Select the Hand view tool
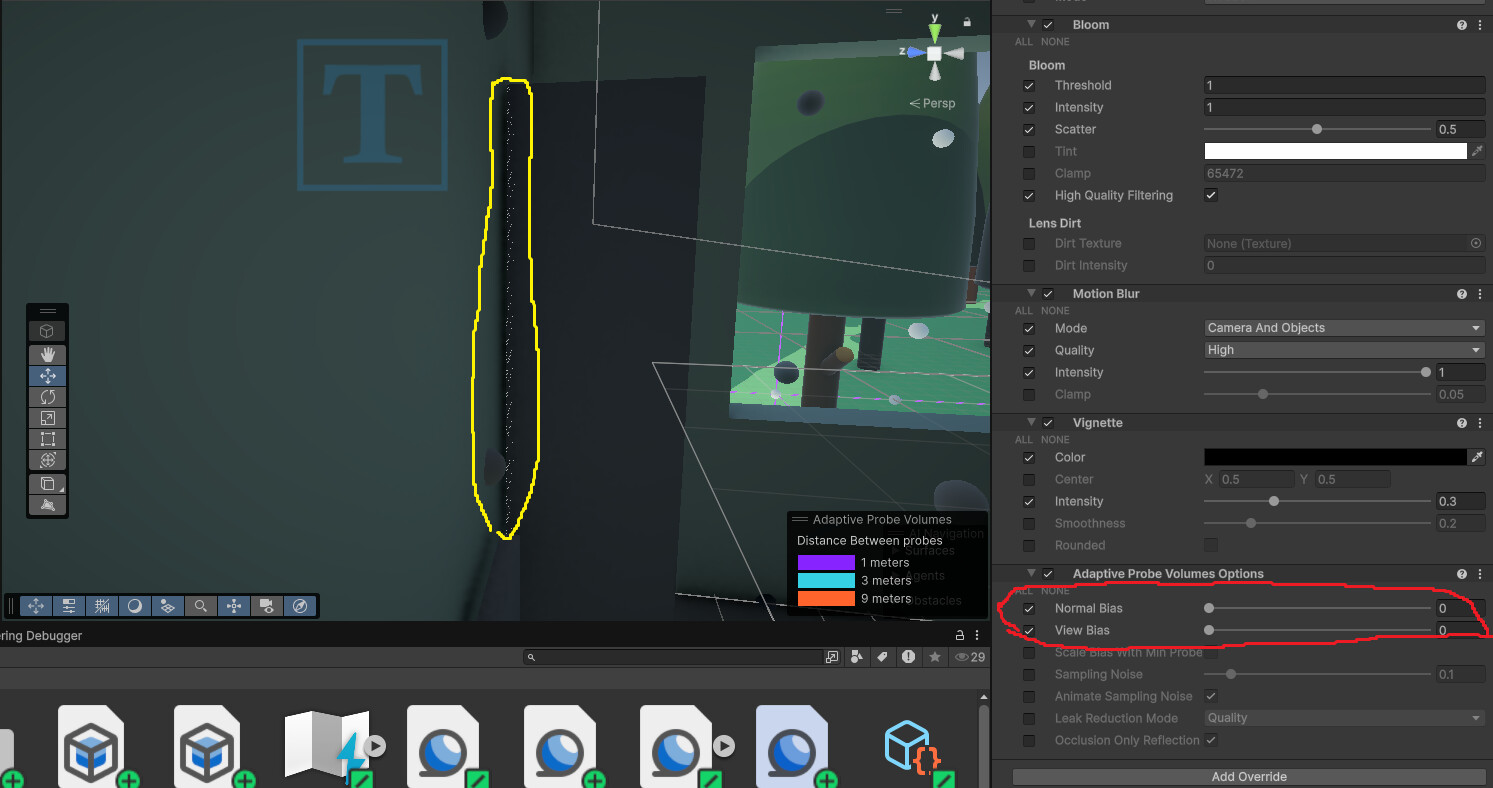The height and width of the screenshot is (788, 1493). [47, 354]
